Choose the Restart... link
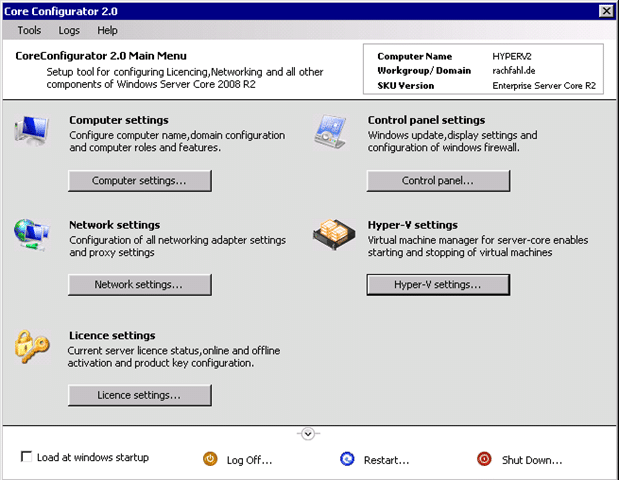 (386, 460)
